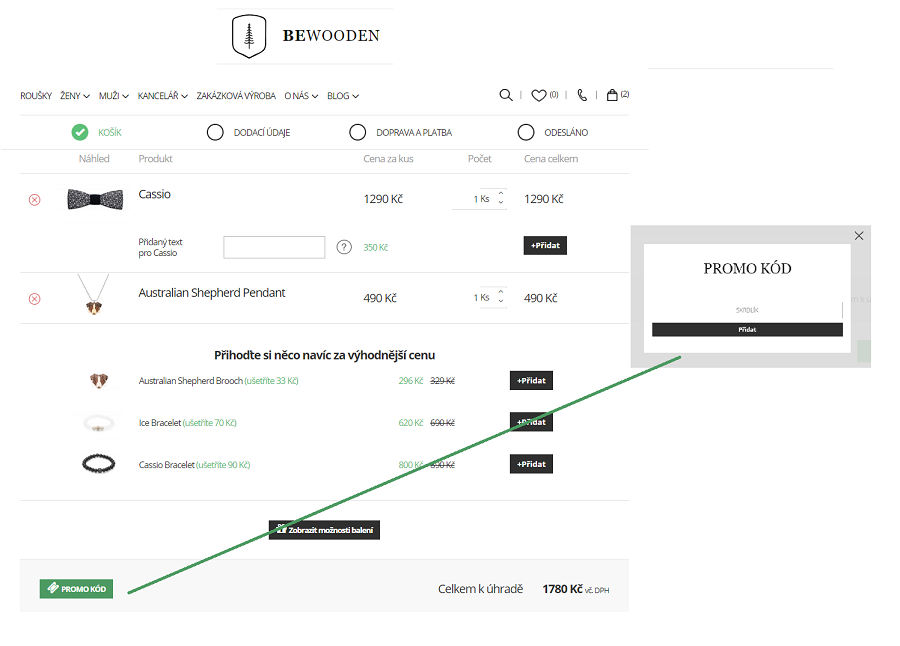
Task: Click the BeWooden wordmark text
Action: pyautogui.click(x=331, y=36)
